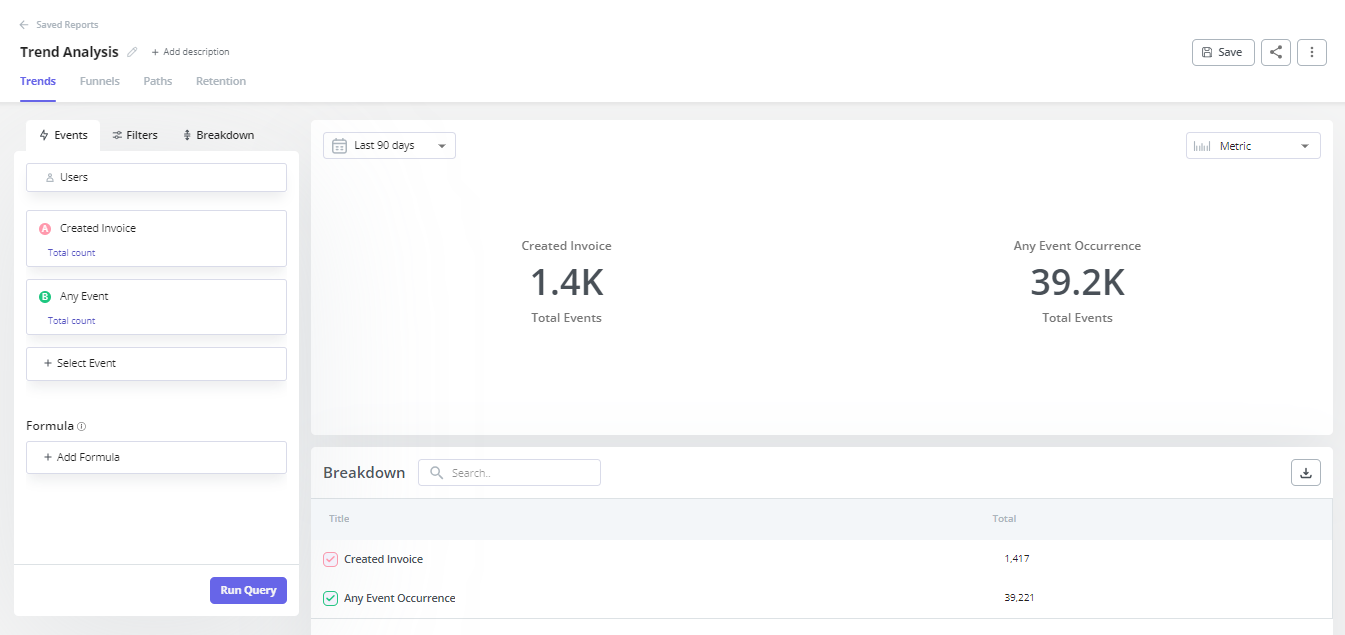Click the Run Query button

[x=248, y=590]
